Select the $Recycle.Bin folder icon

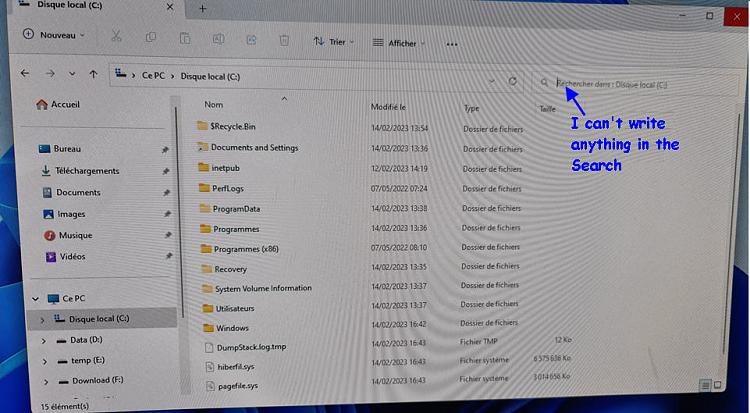click(x=202, y=126)
